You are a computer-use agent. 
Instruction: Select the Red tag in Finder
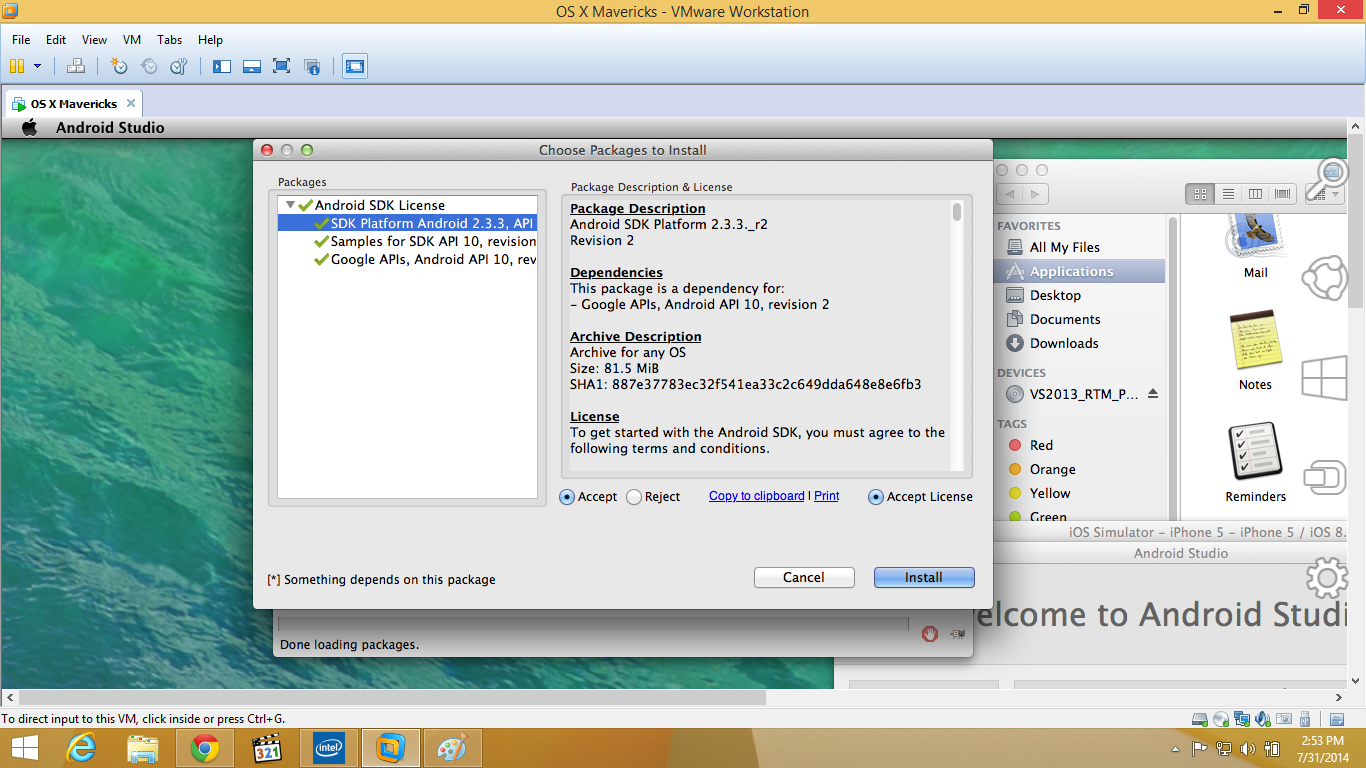click(1041, 445)
